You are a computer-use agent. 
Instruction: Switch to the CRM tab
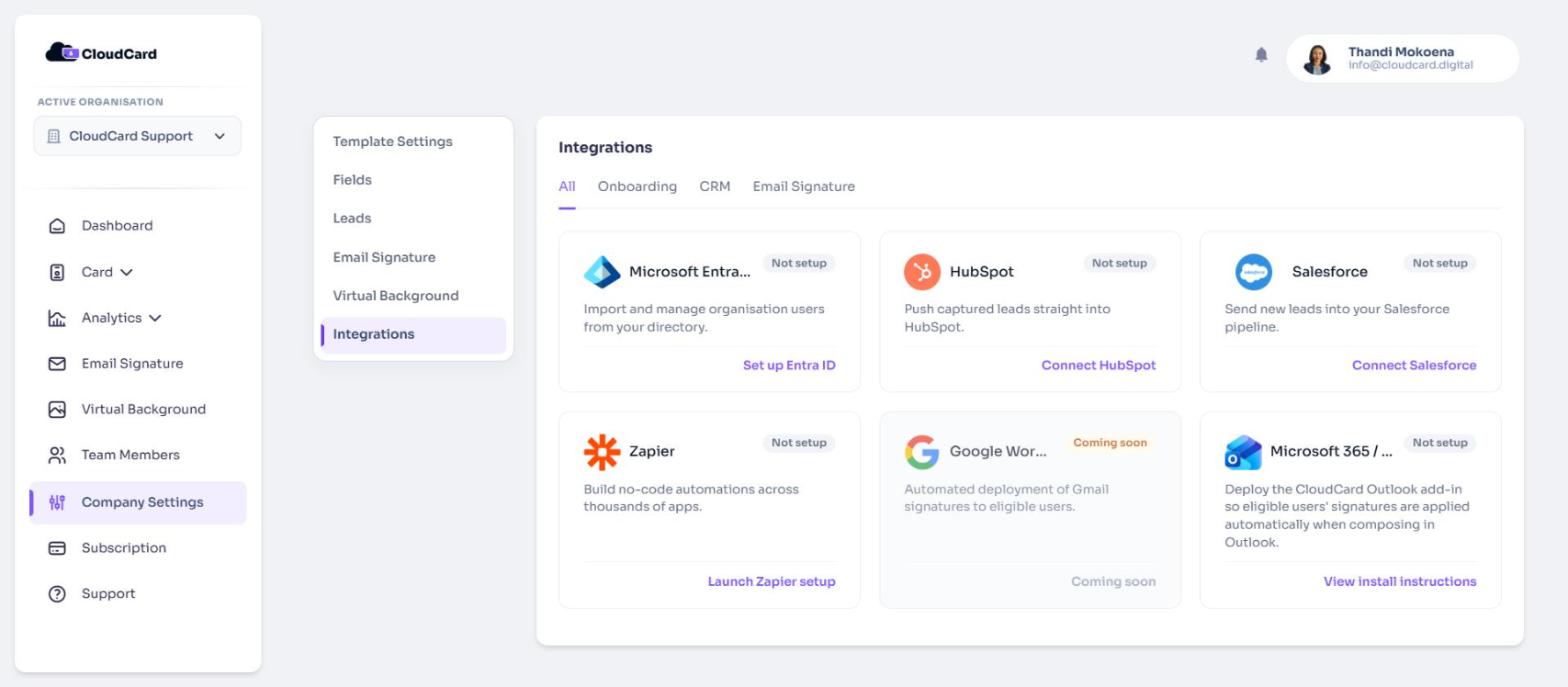(x=715, y=187)
